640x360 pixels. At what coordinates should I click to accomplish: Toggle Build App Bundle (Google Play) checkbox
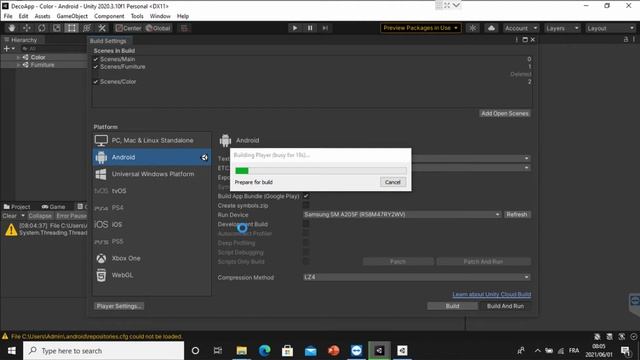pos(306,196)
